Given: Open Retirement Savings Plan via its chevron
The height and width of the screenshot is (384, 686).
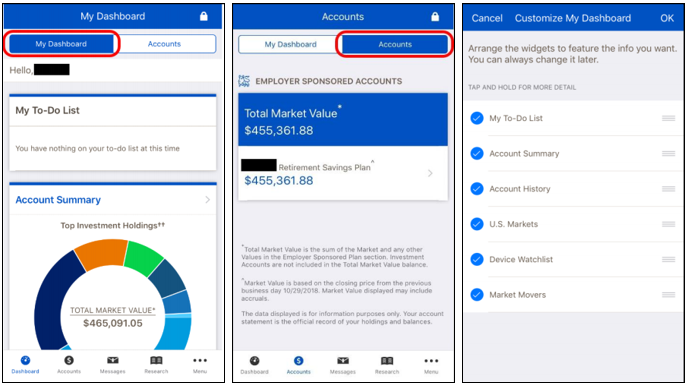Looking at the screenshot, I should pyautogui.click(x=430, y=173).
